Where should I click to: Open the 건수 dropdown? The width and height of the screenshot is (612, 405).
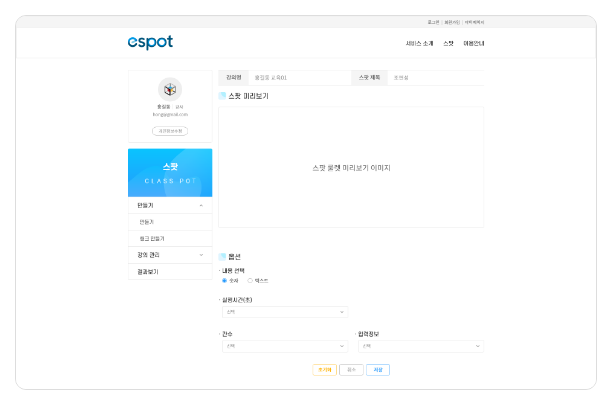[284, 347]
